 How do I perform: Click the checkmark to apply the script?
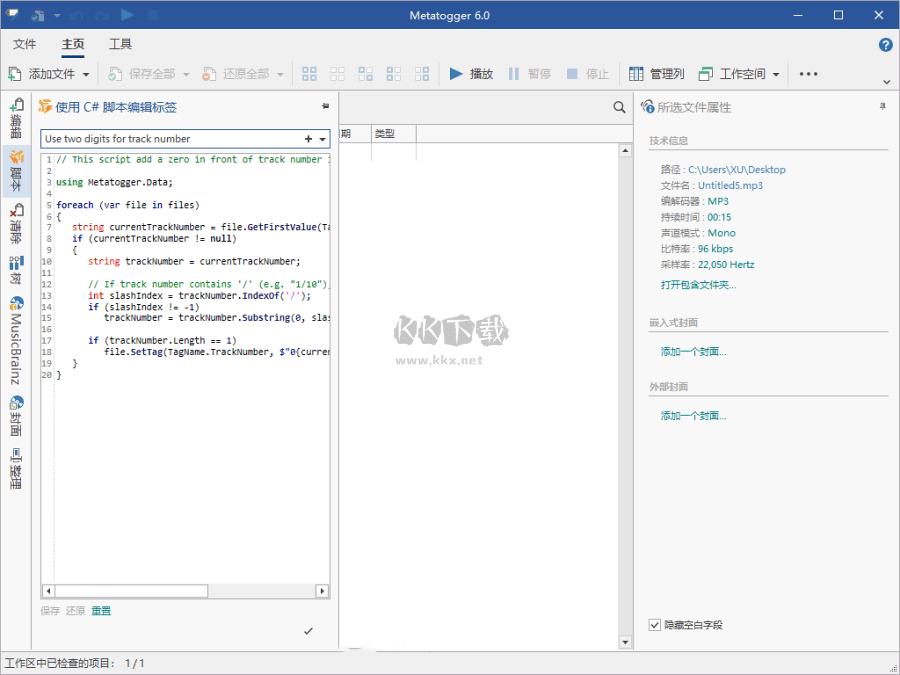coord(309,631)
